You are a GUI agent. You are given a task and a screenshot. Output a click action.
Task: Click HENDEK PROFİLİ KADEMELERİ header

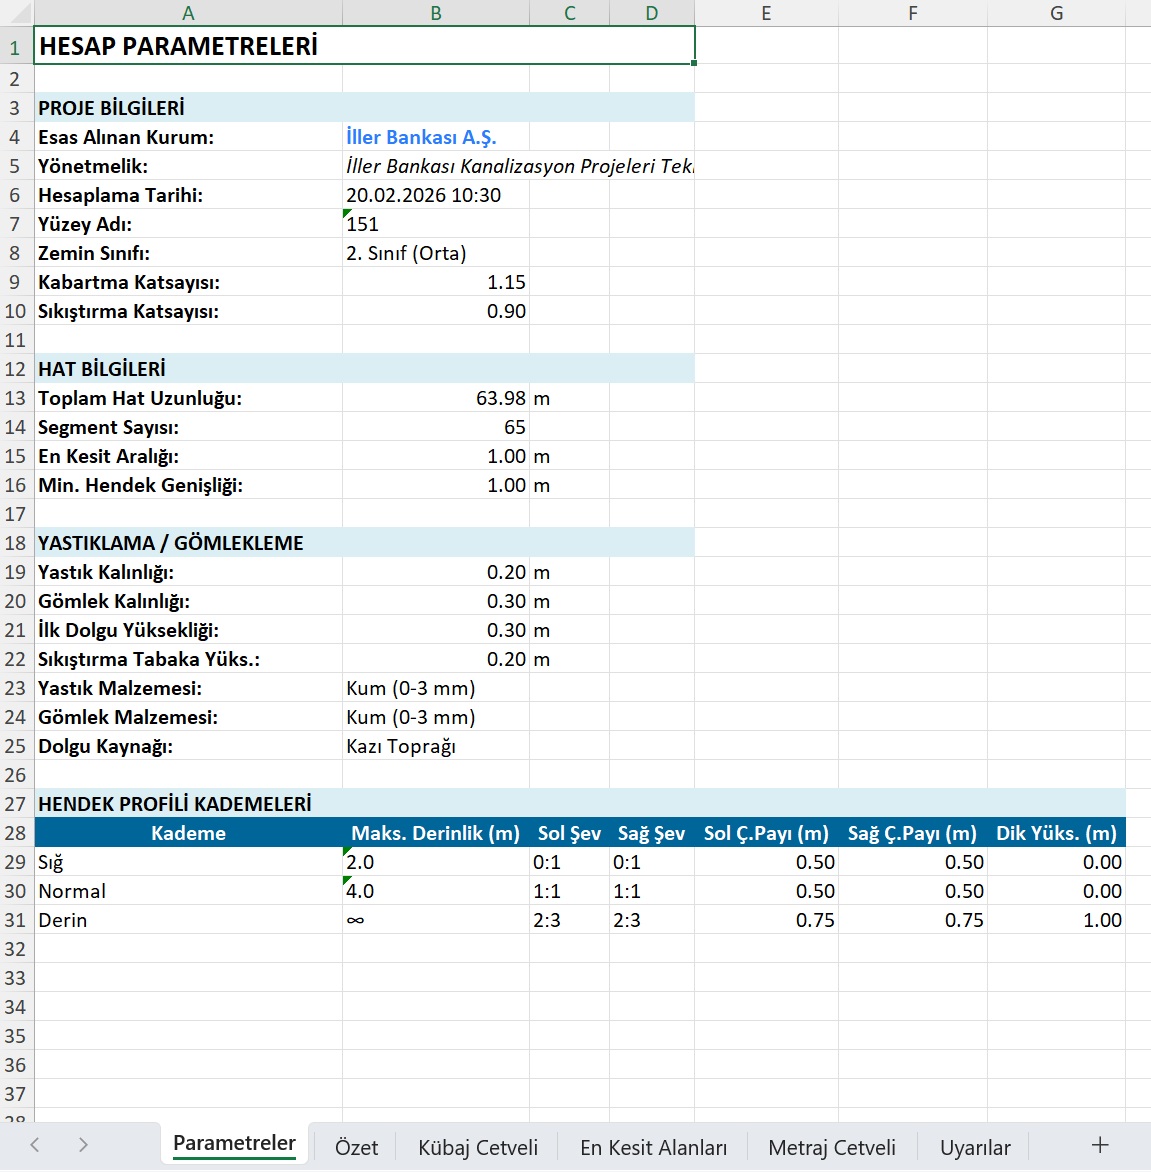(580, 804)
